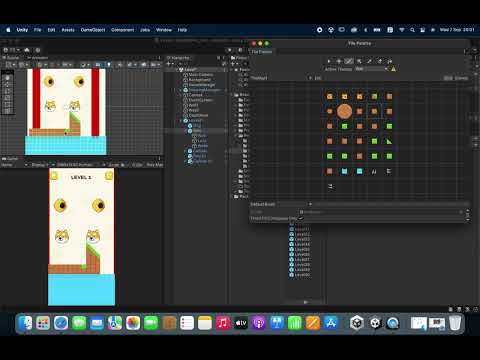
Task: Open the App Store from the dock
Action: (331, 323)
